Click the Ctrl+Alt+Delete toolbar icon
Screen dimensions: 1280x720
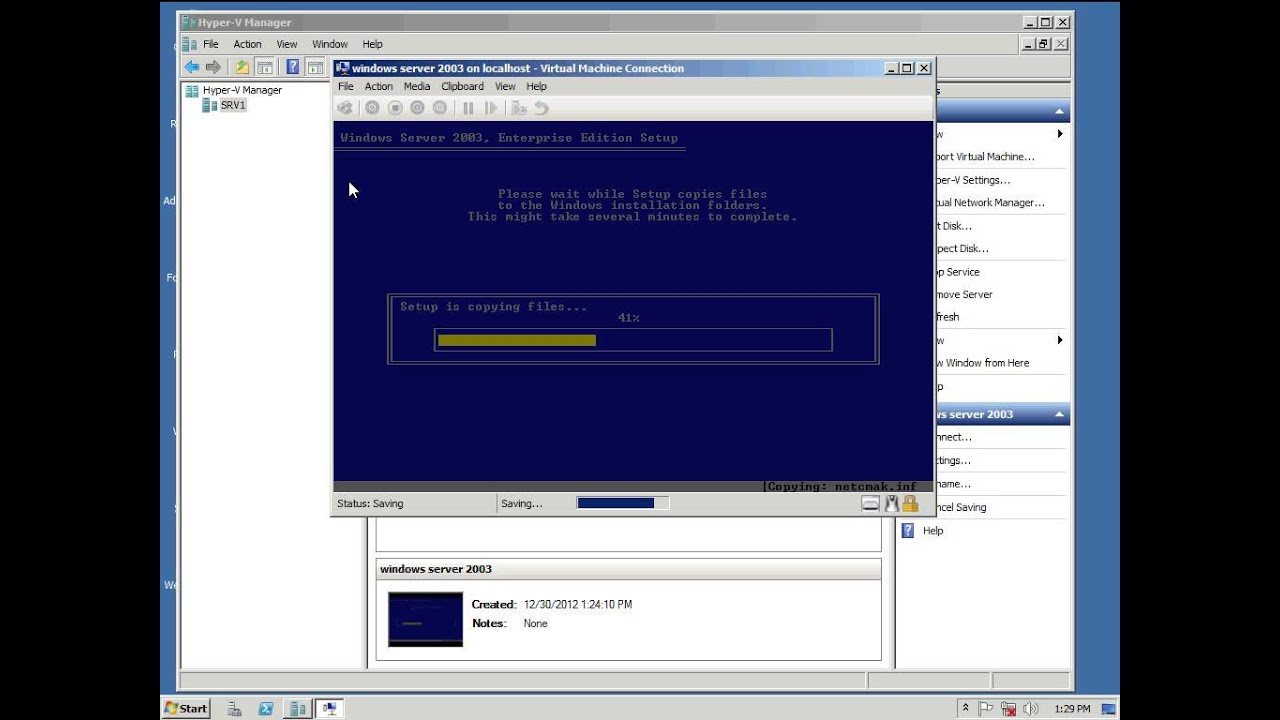[x=345, y=108]
